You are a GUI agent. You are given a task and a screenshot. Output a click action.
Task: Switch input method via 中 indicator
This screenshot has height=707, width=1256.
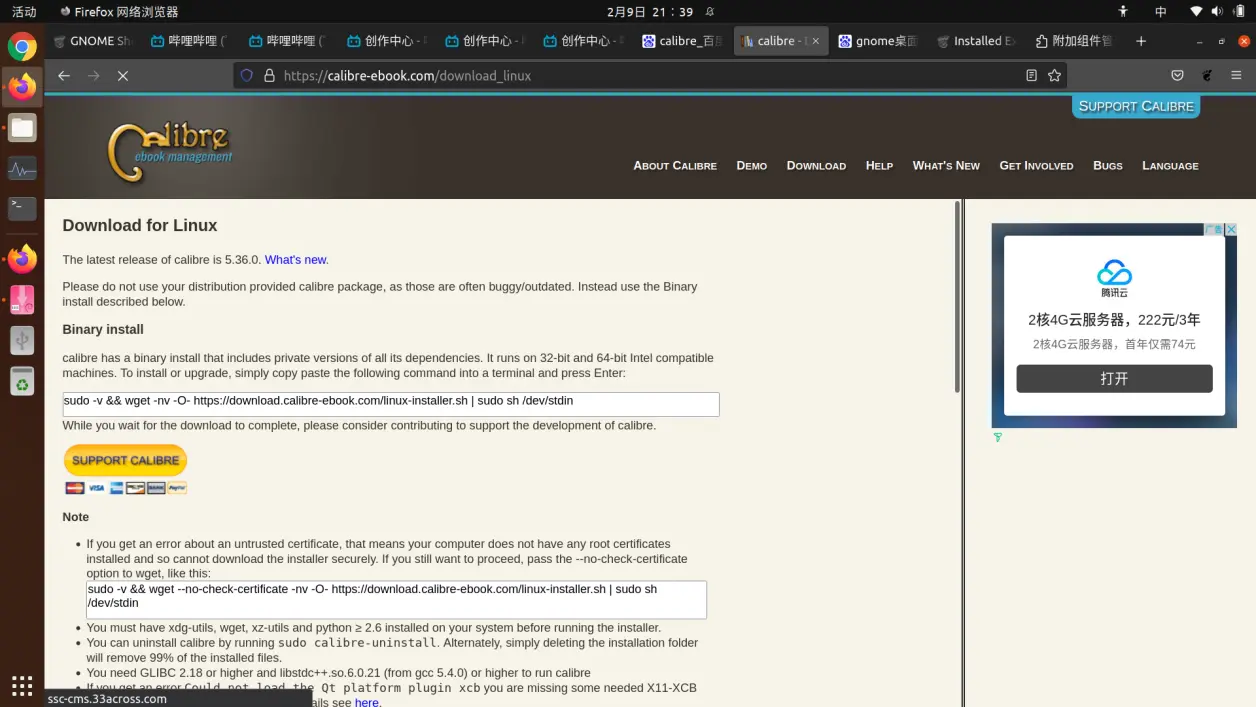(x=1161, y=12)
